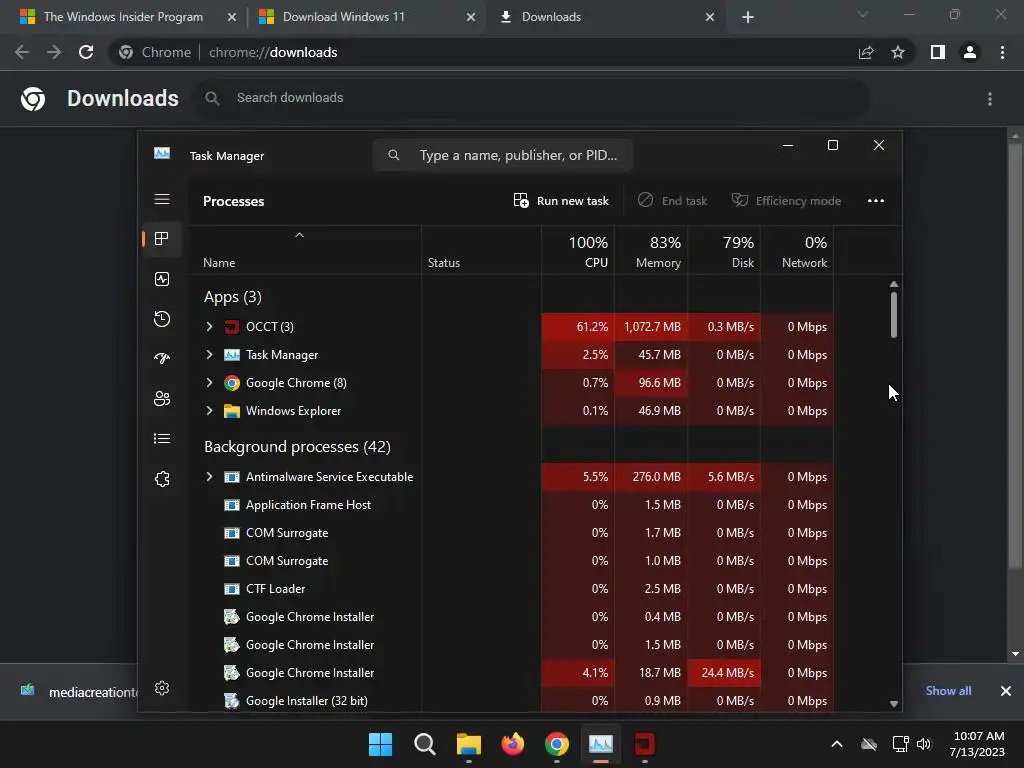Click Search downloads field in Chrome
1024x768 pixels.
(x=532, y=98)
